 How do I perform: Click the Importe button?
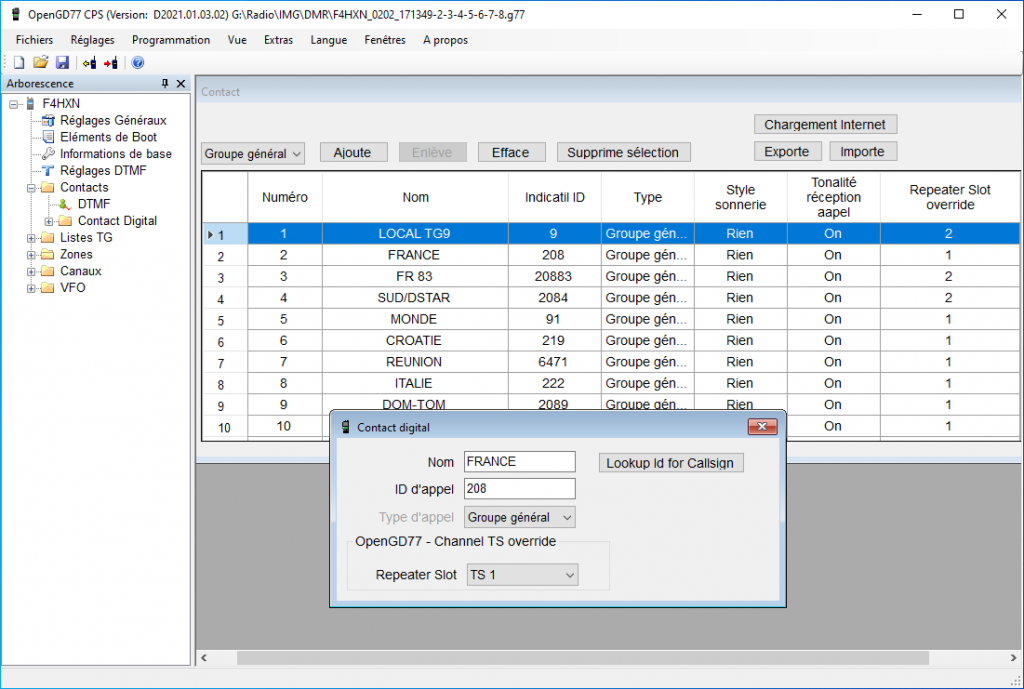click(x=862, y=152)
